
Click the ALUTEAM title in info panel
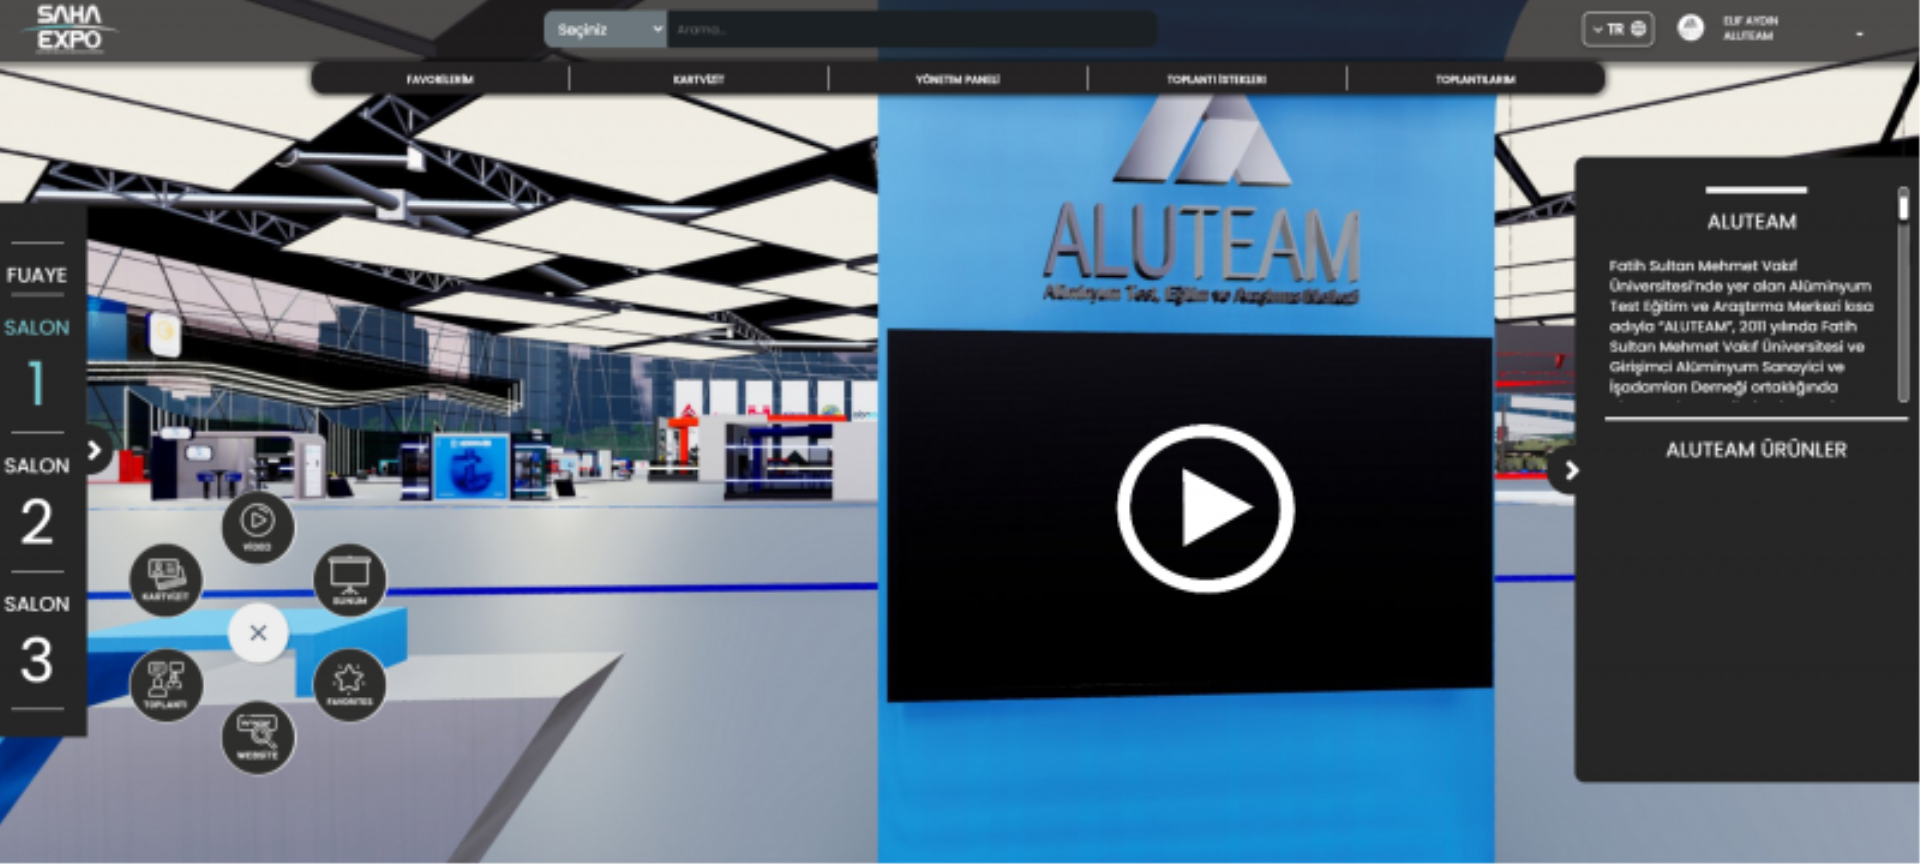[1752, 222]
